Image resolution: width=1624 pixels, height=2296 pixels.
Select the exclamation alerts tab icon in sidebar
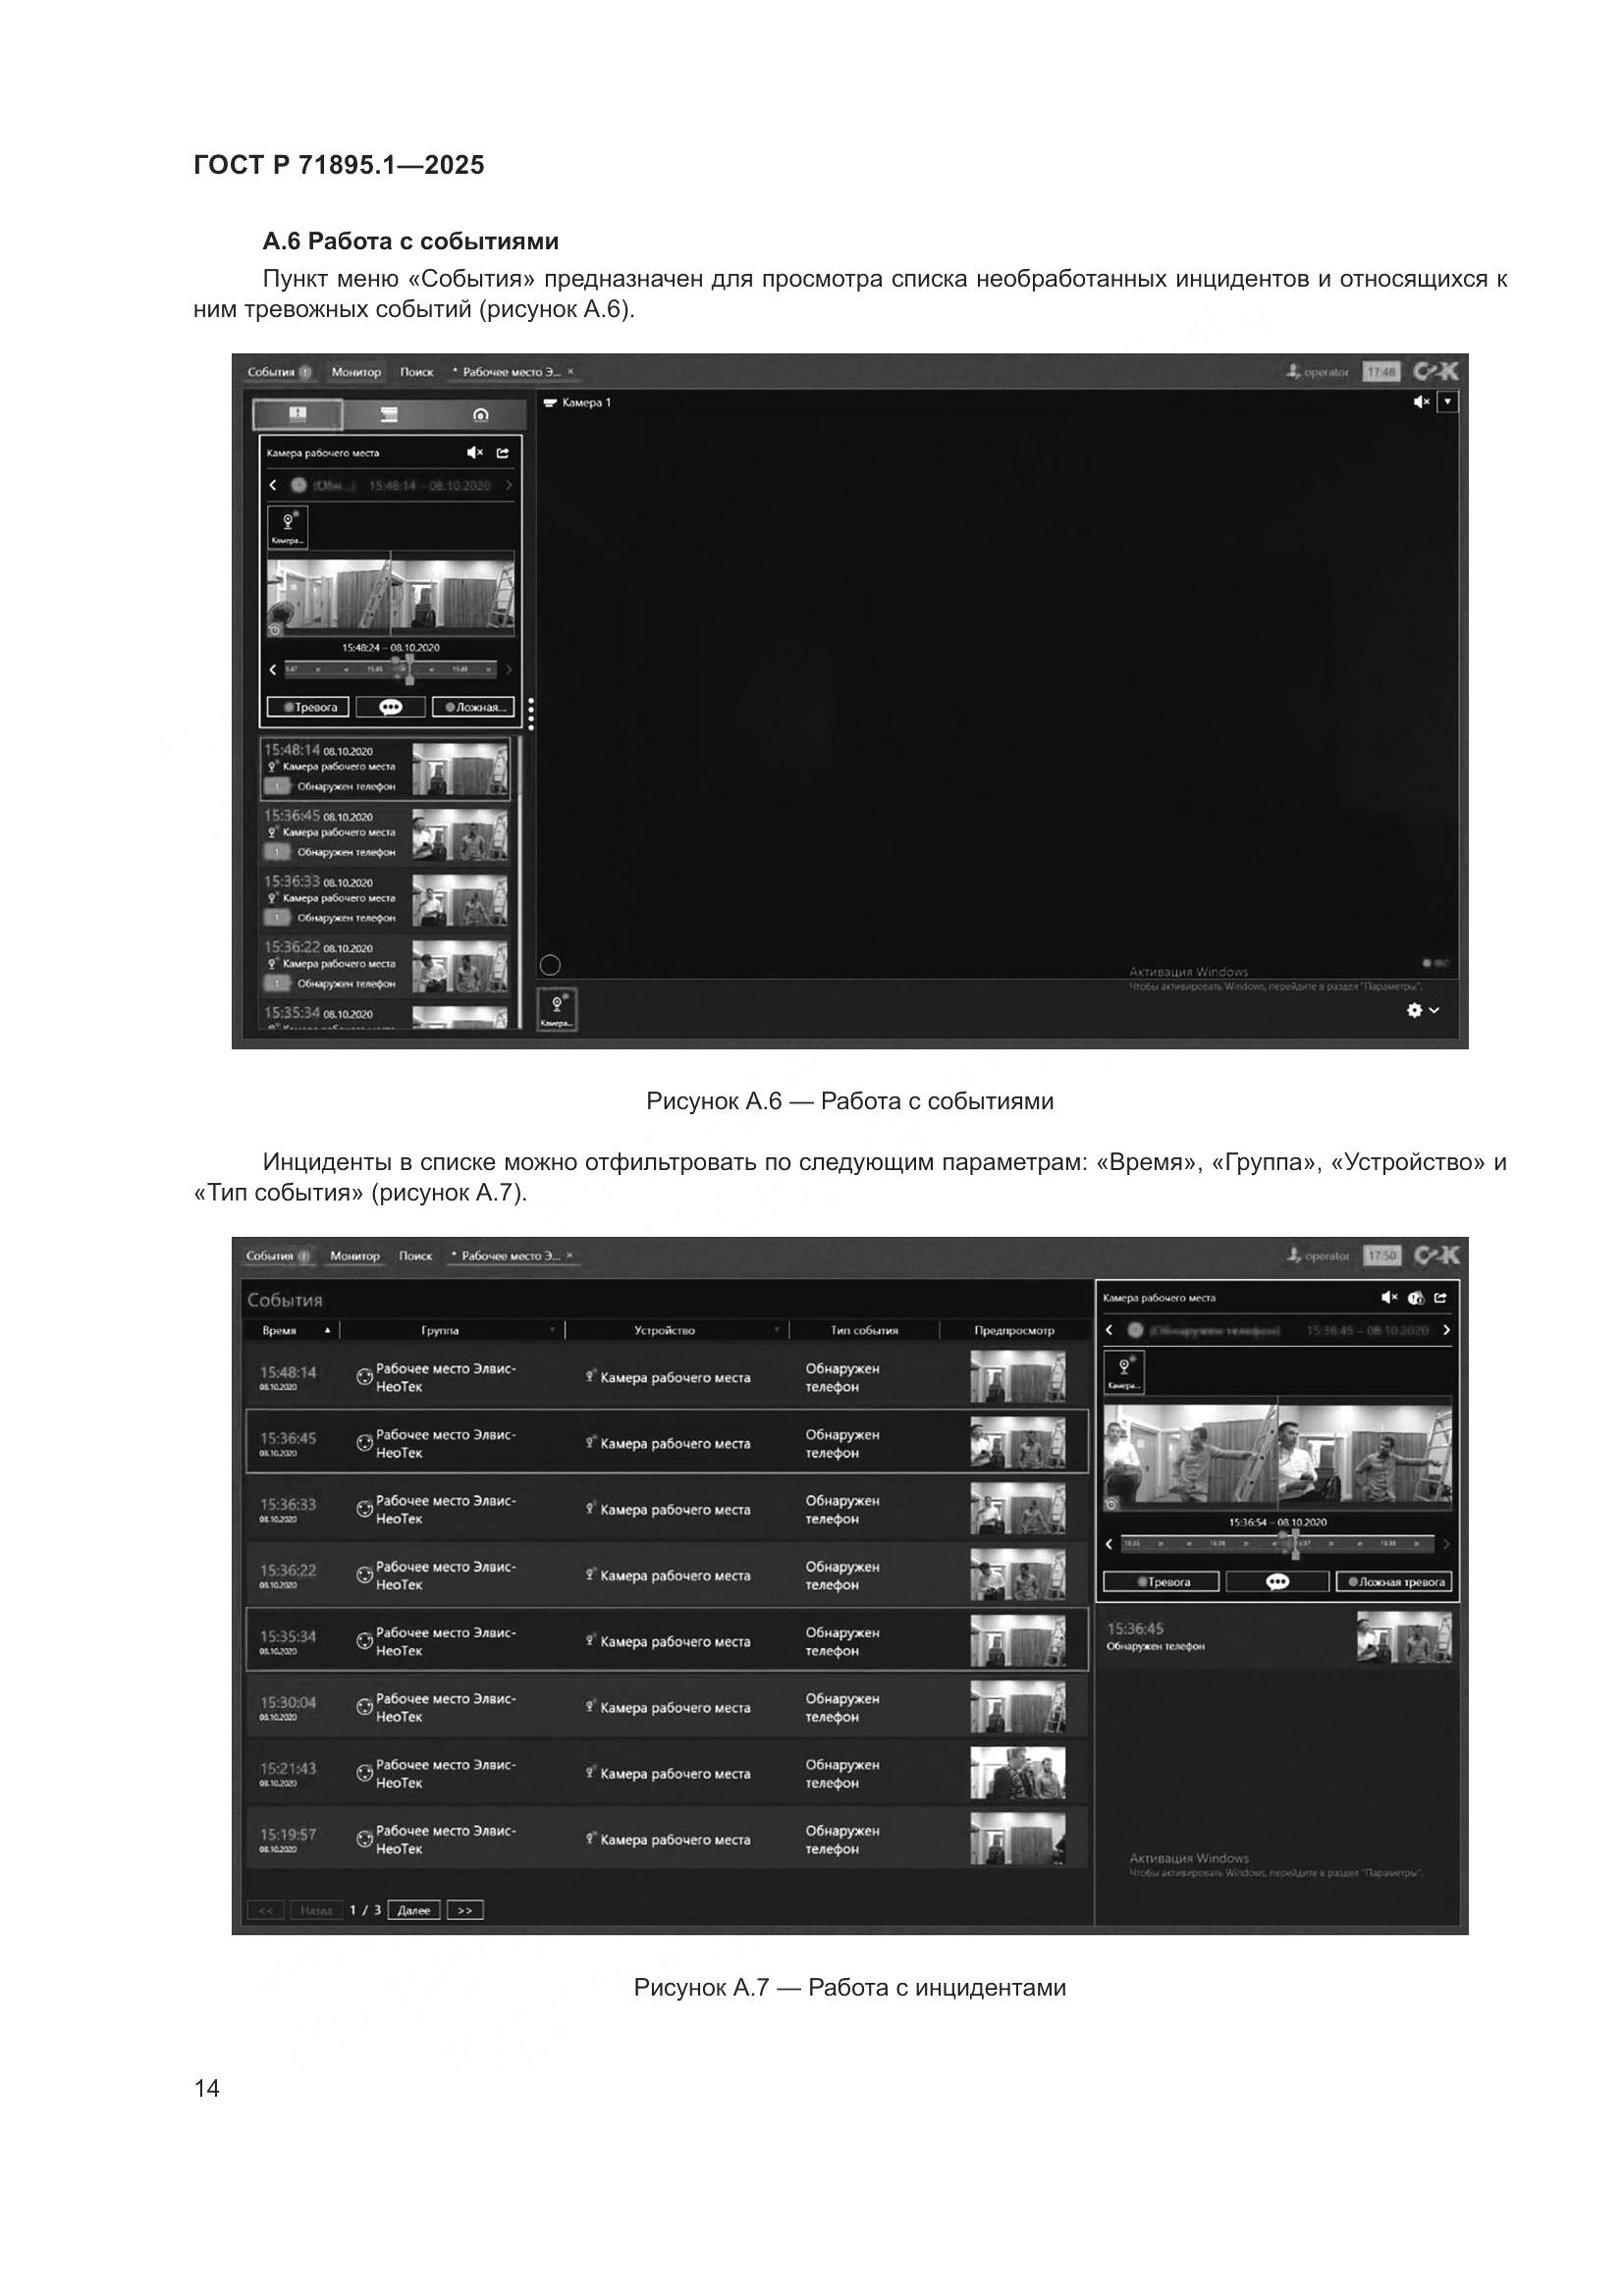click(x=297, y=414)
